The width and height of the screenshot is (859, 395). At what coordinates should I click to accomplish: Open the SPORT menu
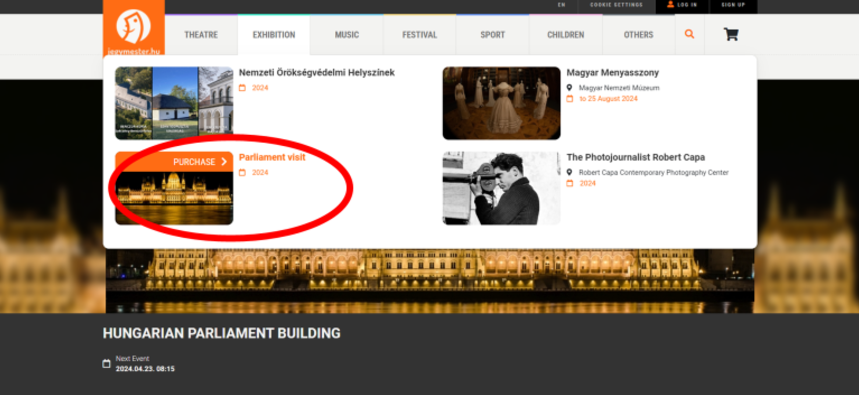pyautogui.click(x=493, y=35)
